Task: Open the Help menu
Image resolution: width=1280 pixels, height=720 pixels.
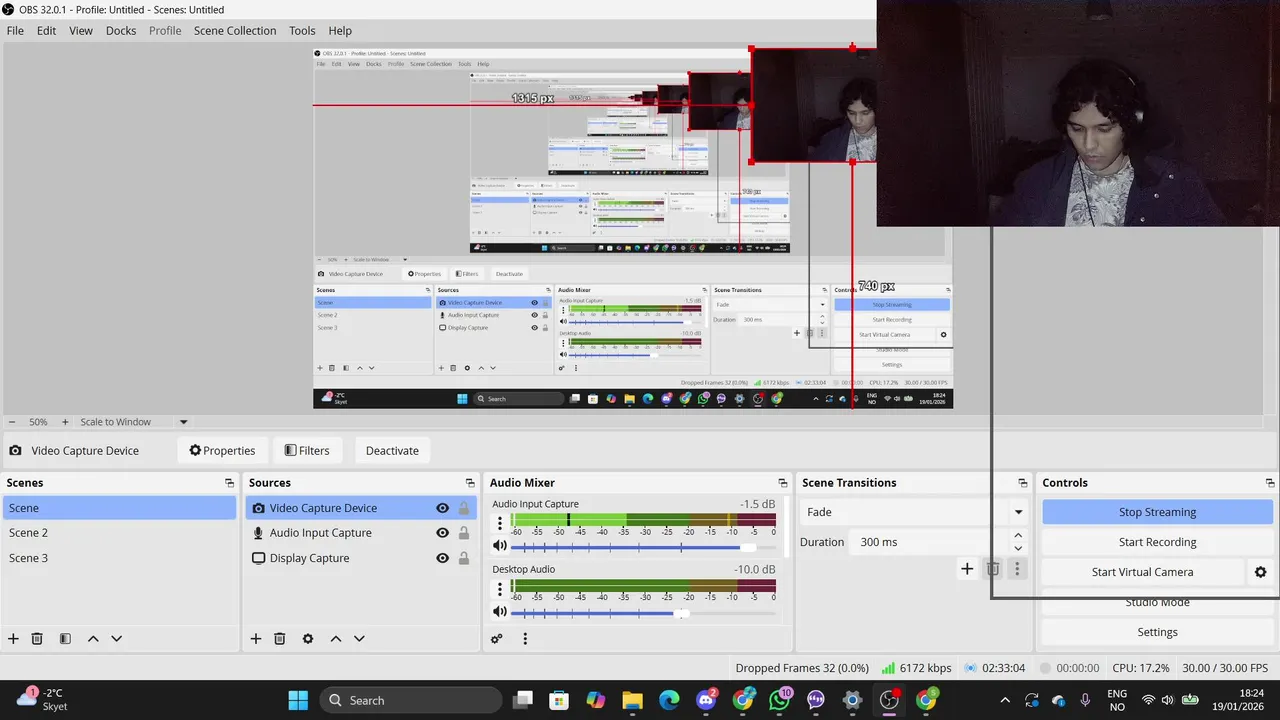Action: click(340, 31)
